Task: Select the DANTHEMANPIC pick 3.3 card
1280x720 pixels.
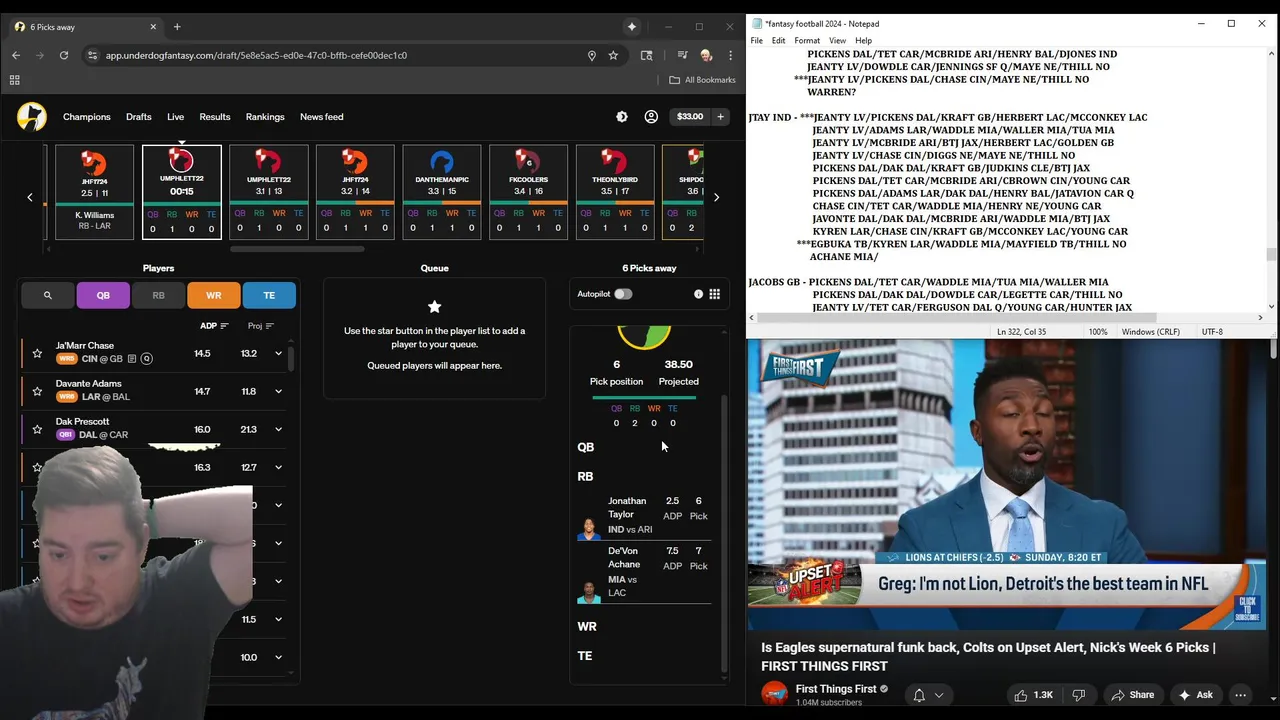Action: [x=442, y=192]
